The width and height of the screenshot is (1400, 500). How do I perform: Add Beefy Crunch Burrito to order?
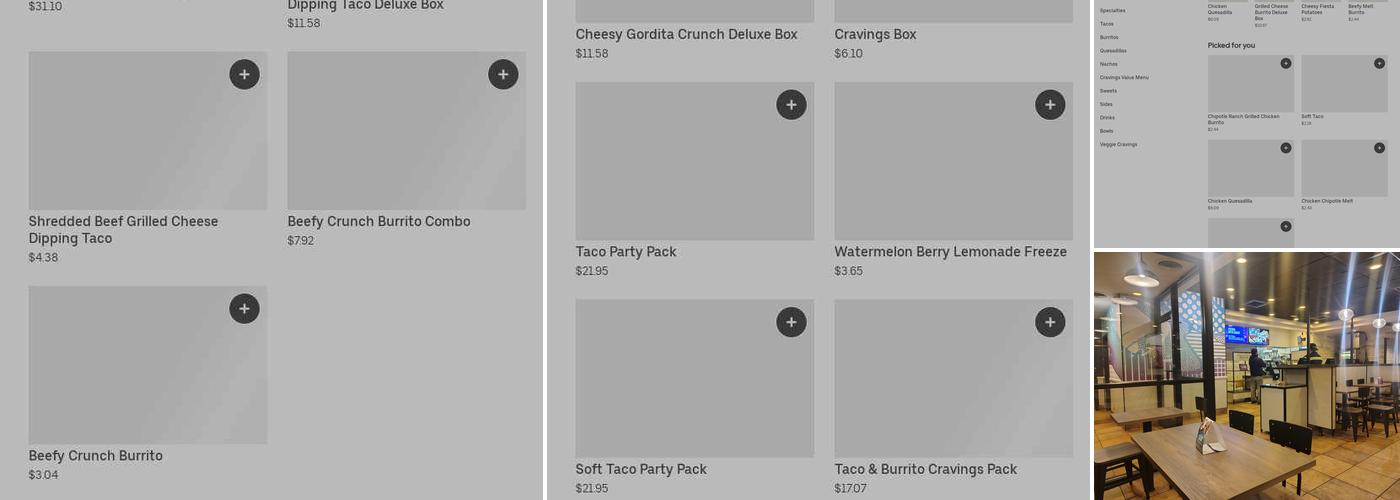[244, 309]
